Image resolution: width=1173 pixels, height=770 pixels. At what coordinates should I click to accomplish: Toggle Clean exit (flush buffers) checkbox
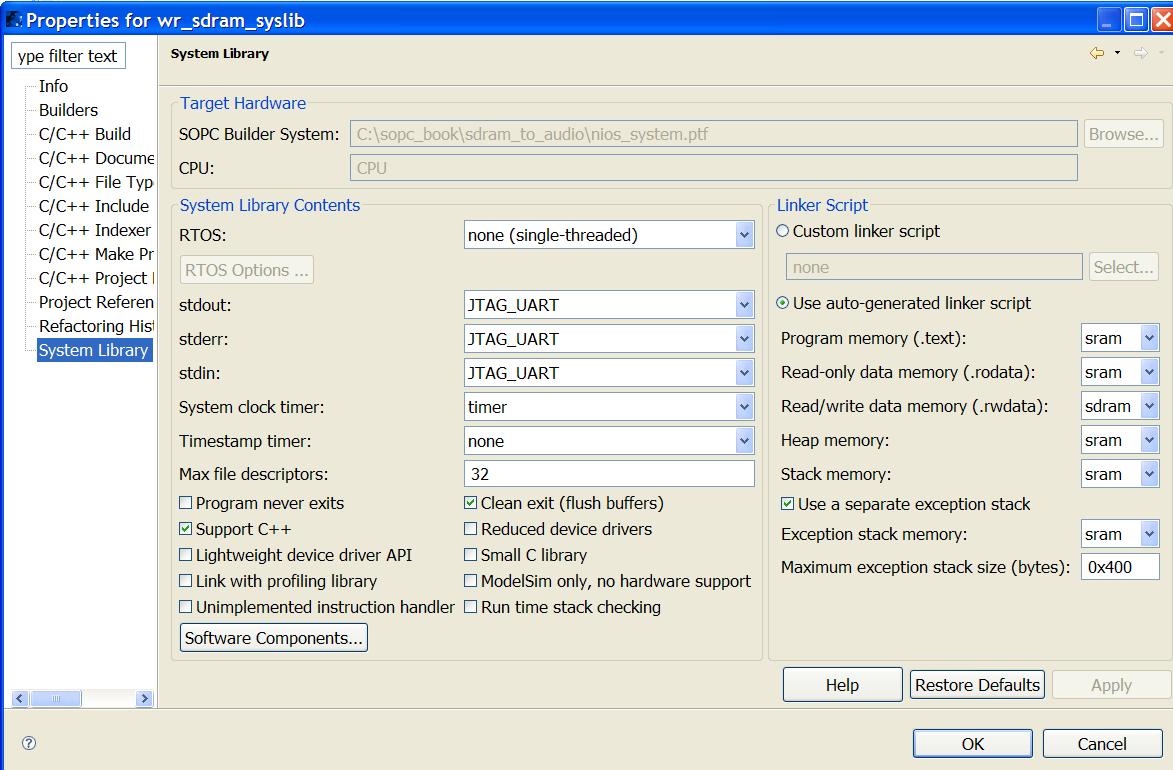[x=471, y=503]
